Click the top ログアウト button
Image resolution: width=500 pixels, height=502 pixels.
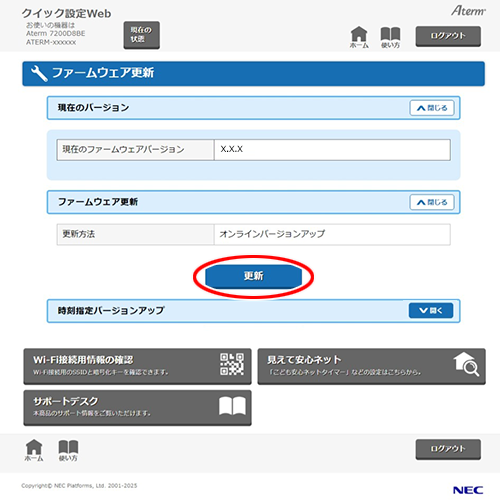pos(448,36)
